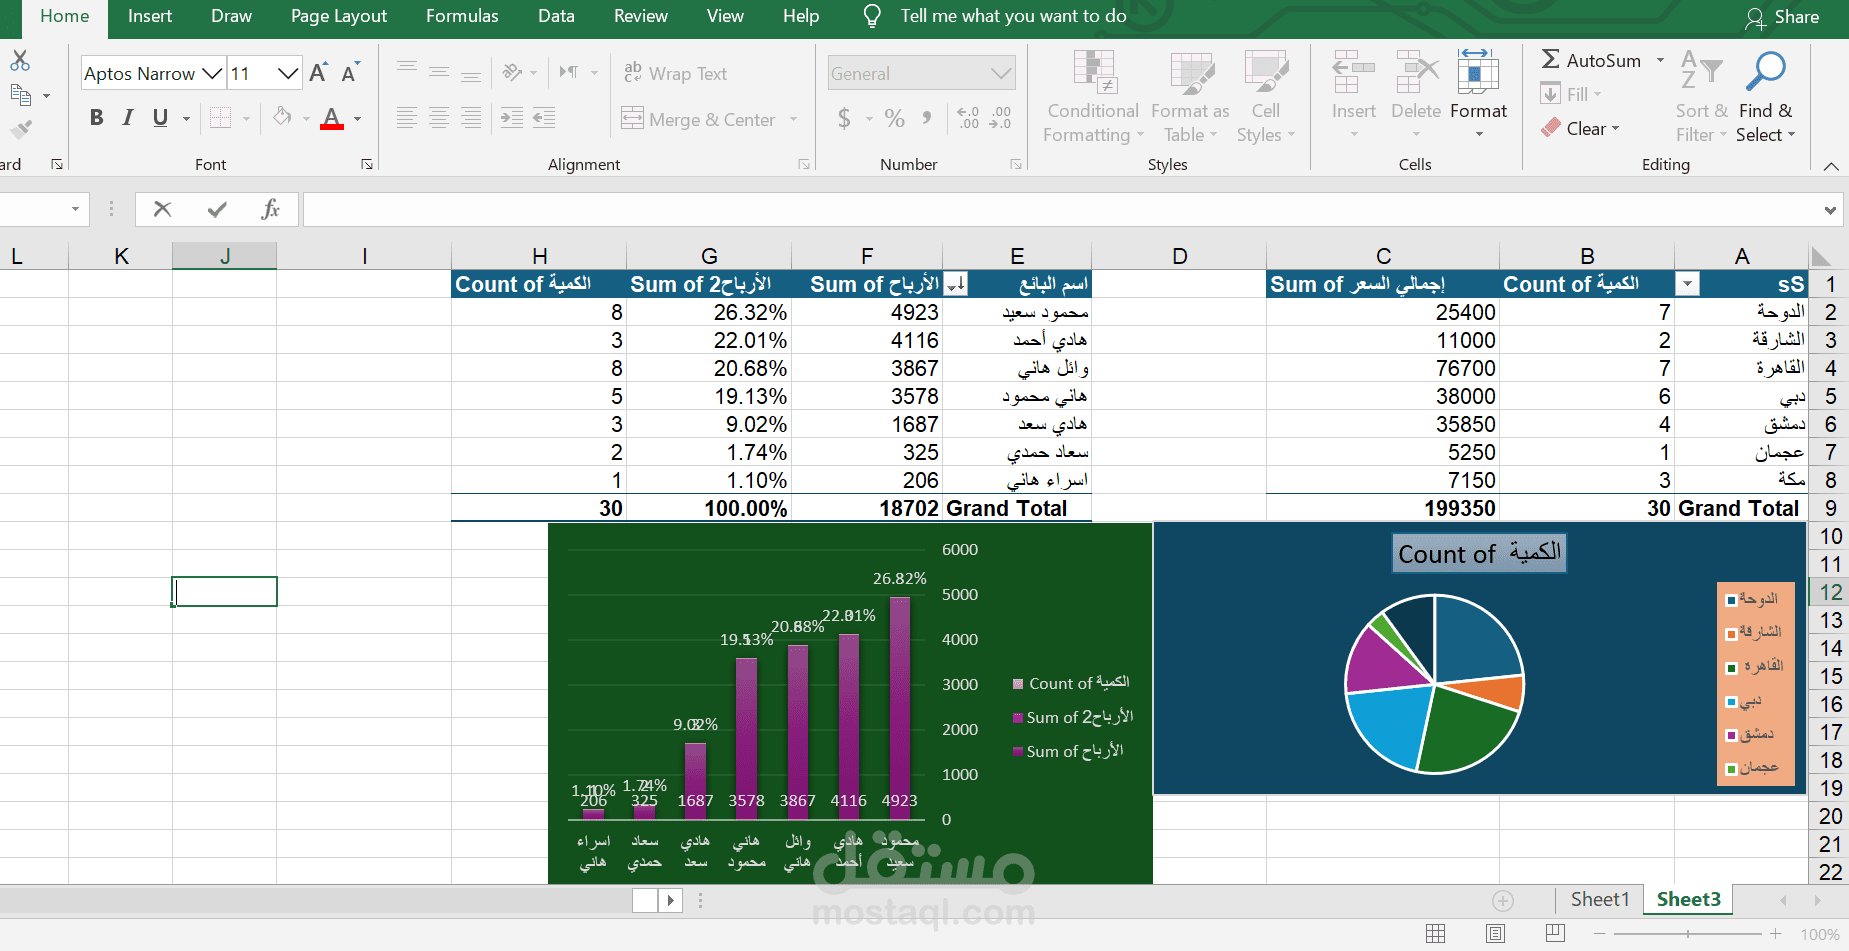The image size is (1849, 951).
Task: Click Decrease Decimal icon
Action: (1000, 118)
